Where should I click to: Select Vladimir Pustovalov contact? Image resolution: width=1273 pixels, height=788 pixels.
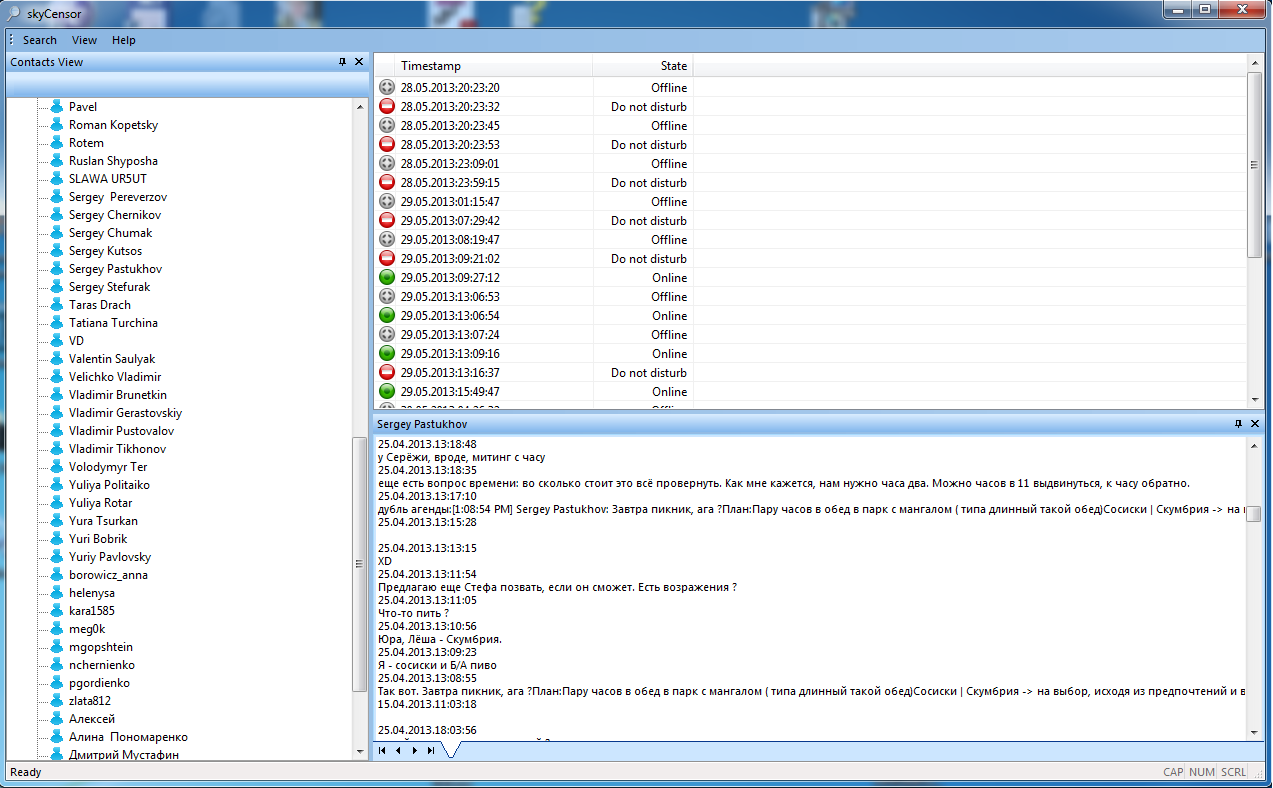pyautogui.click(x=121, y=431)
